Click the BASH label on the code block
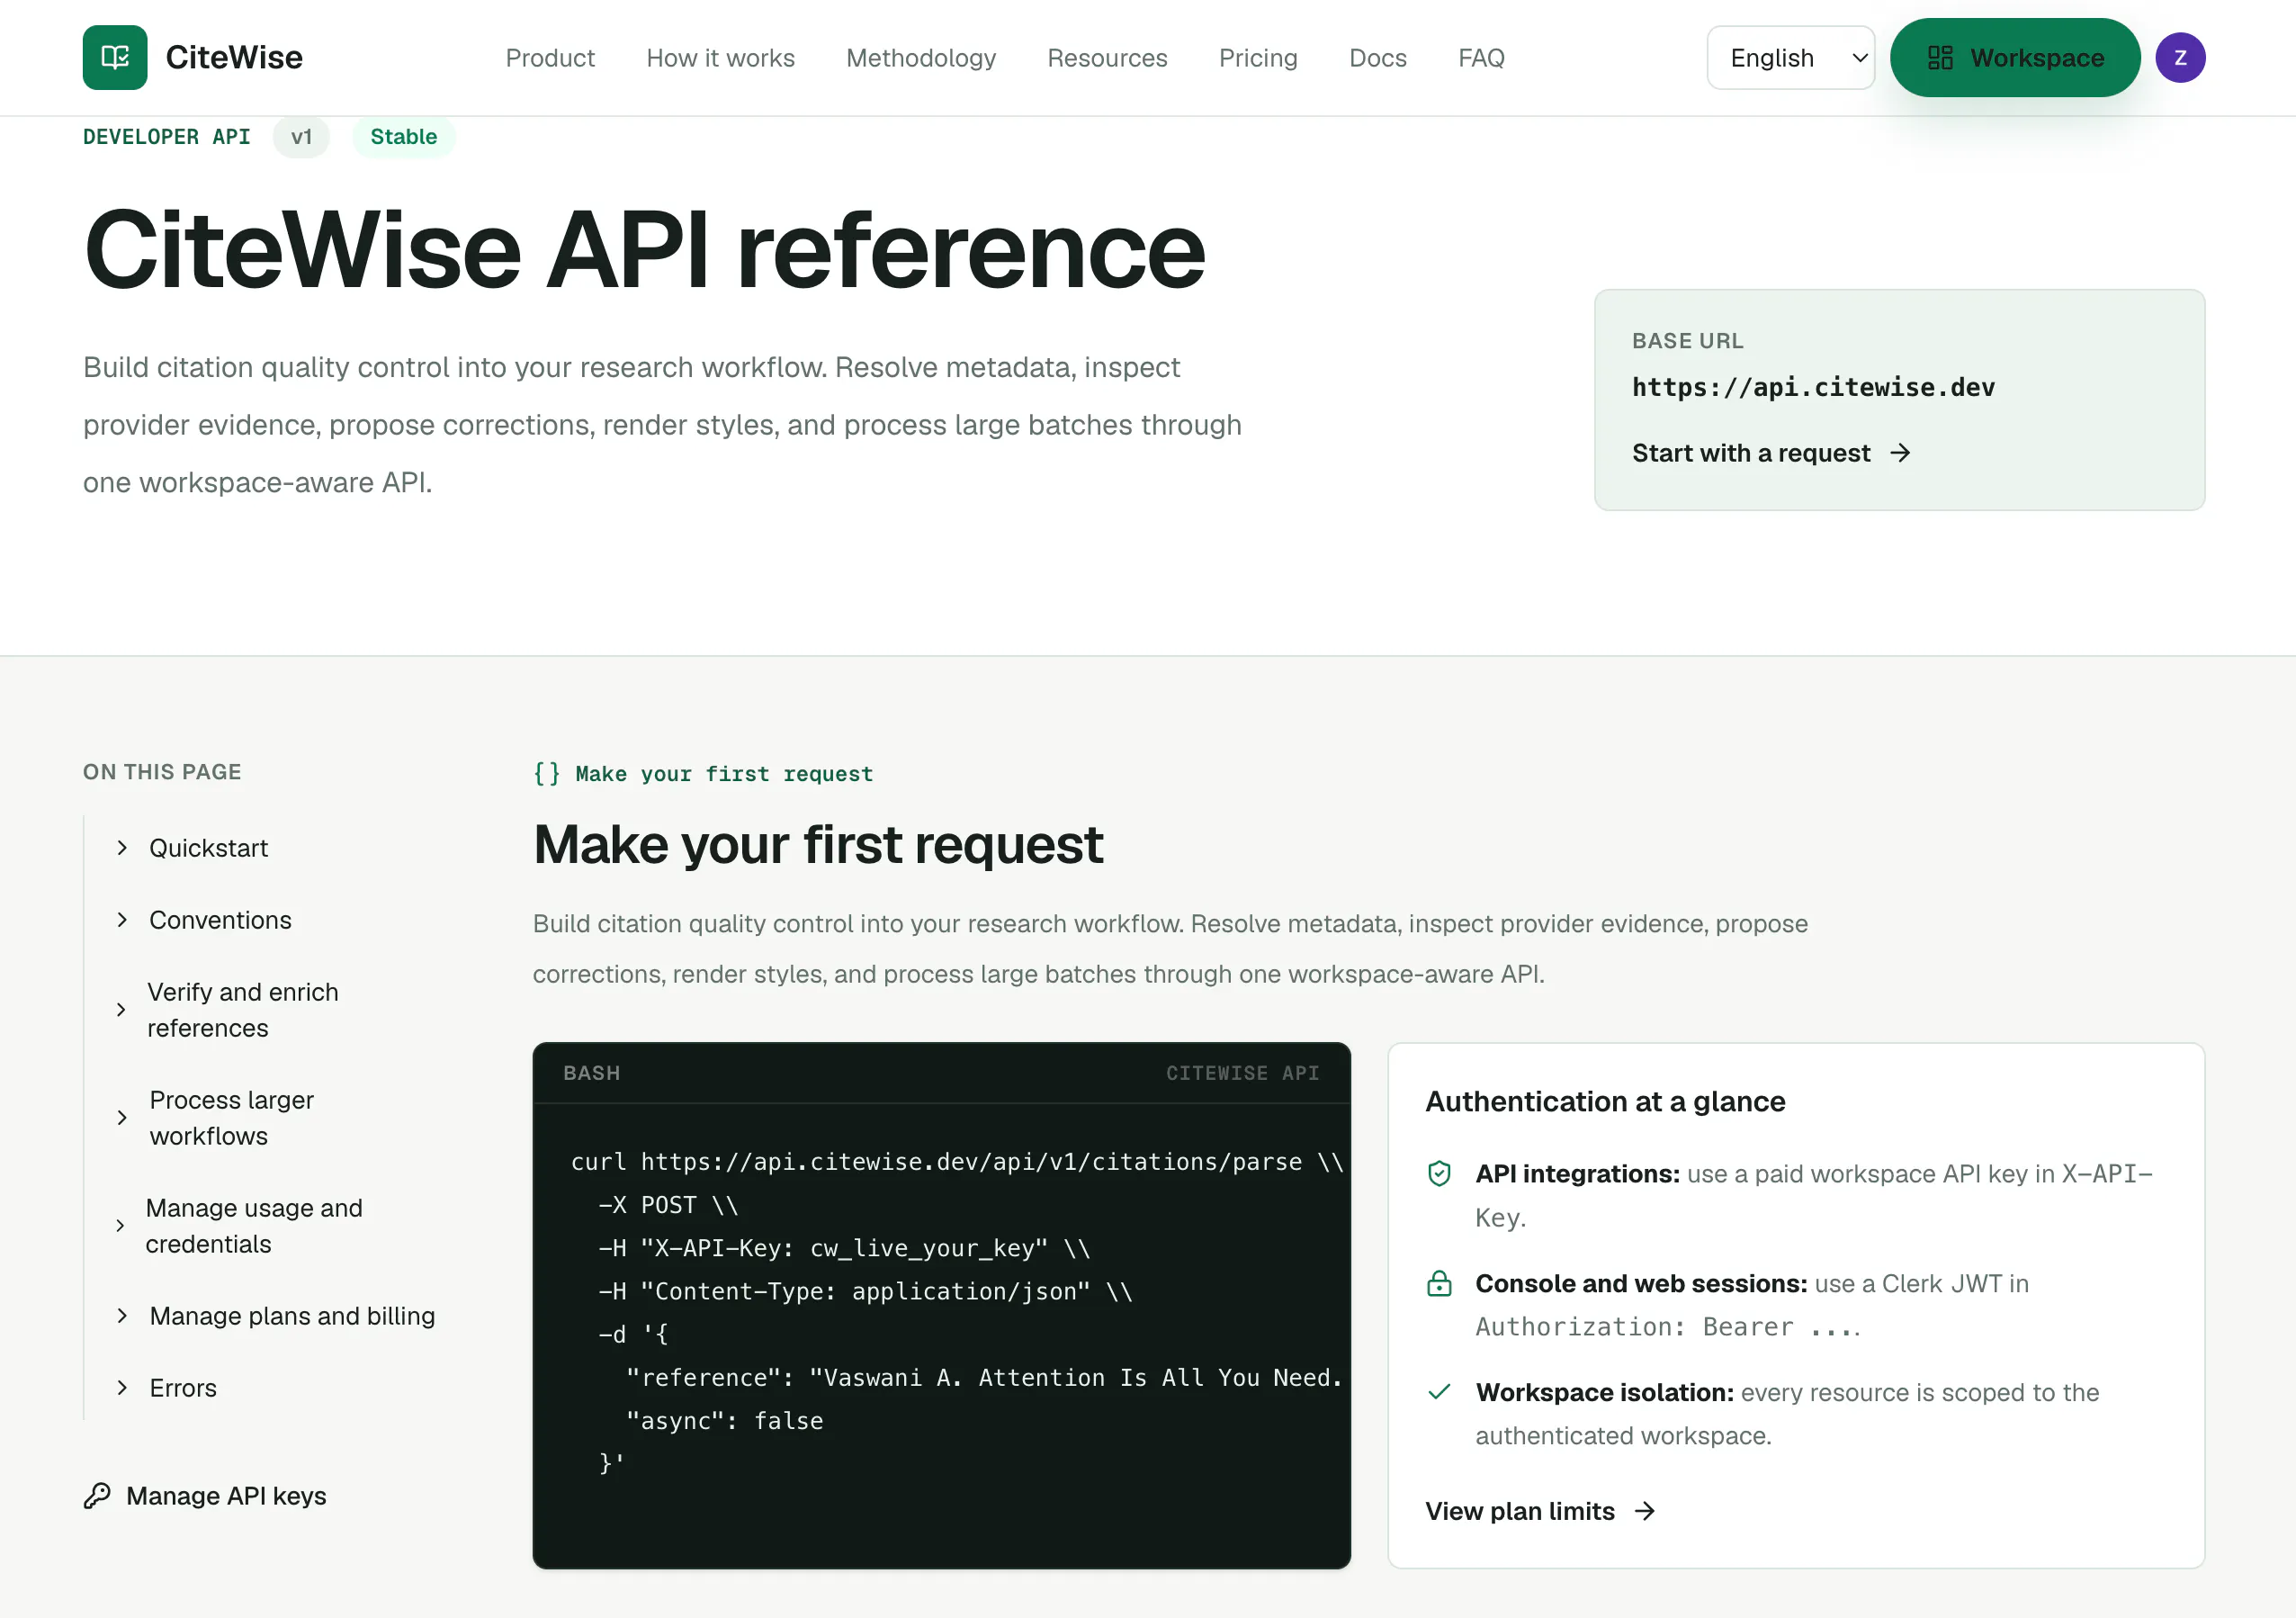The image size is (2296, 1618). [x=591, y=1074]
